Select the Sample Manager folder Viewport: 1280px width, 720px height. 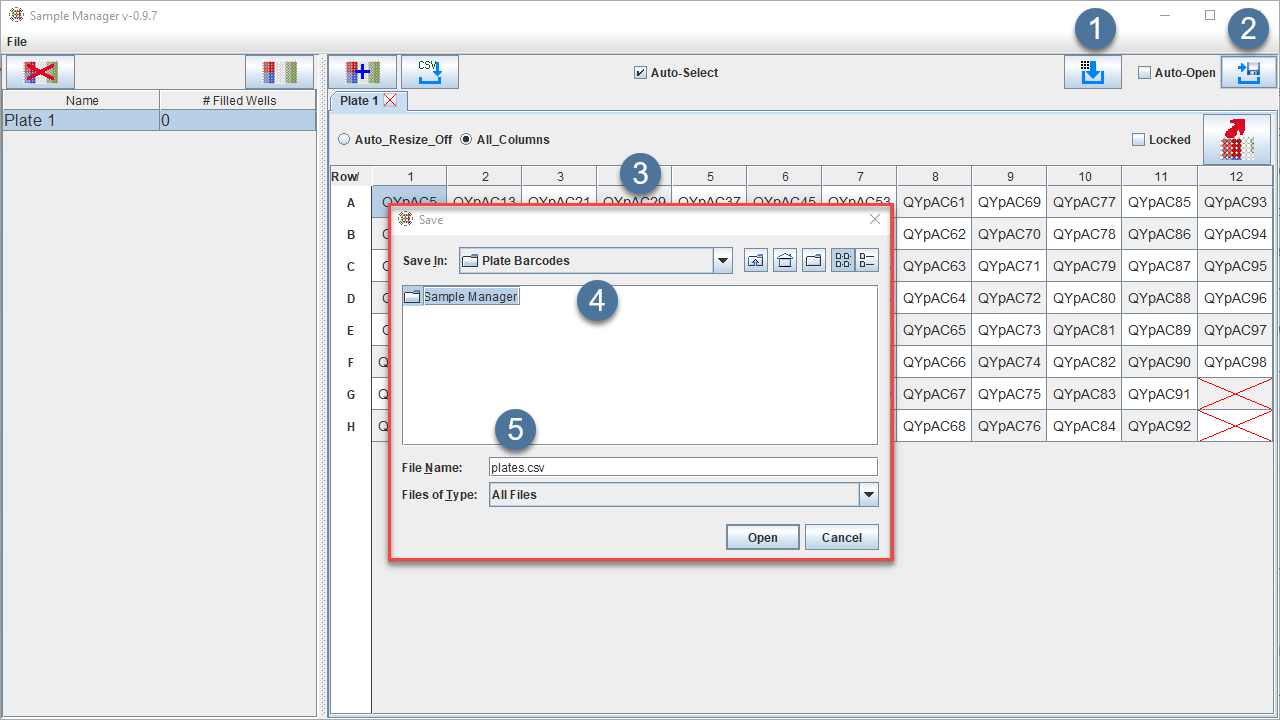pyautogui.click(x=461, y=297)
